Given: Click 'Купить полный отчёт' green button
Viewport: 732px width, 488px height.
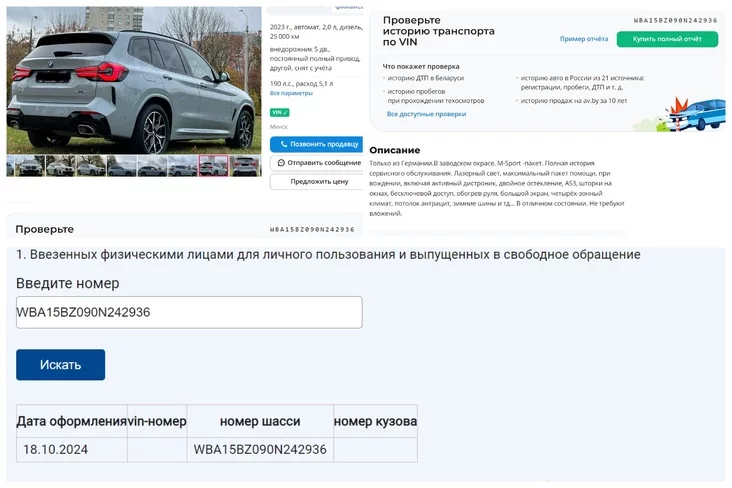Looking at the screenshot, I should tap(667, 39).
